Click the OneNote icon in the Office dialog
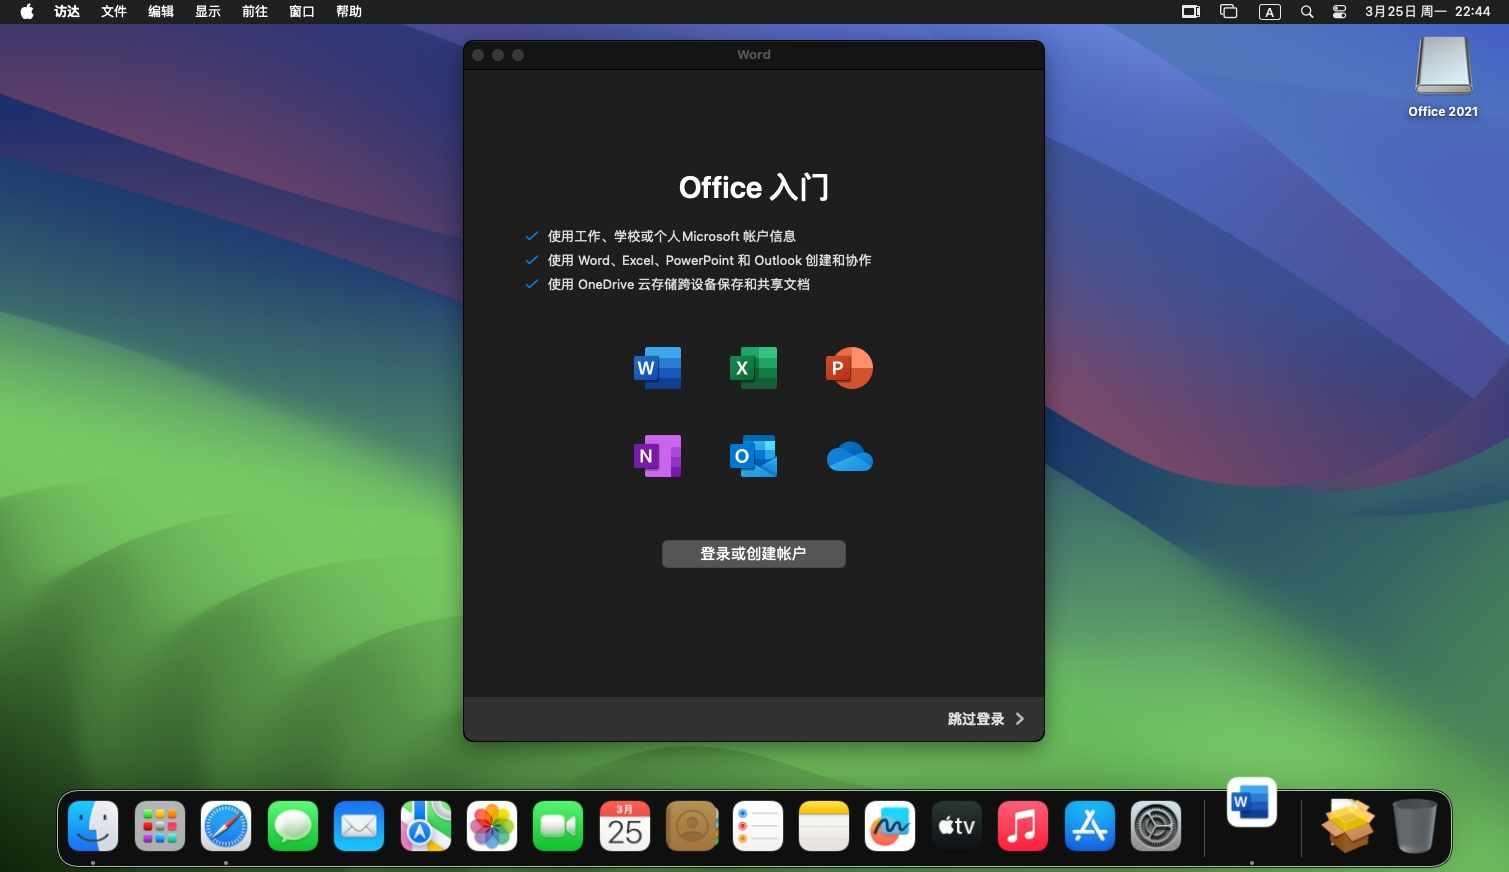The height and width of the screenshot is (872, 1509). coord(658,456)
